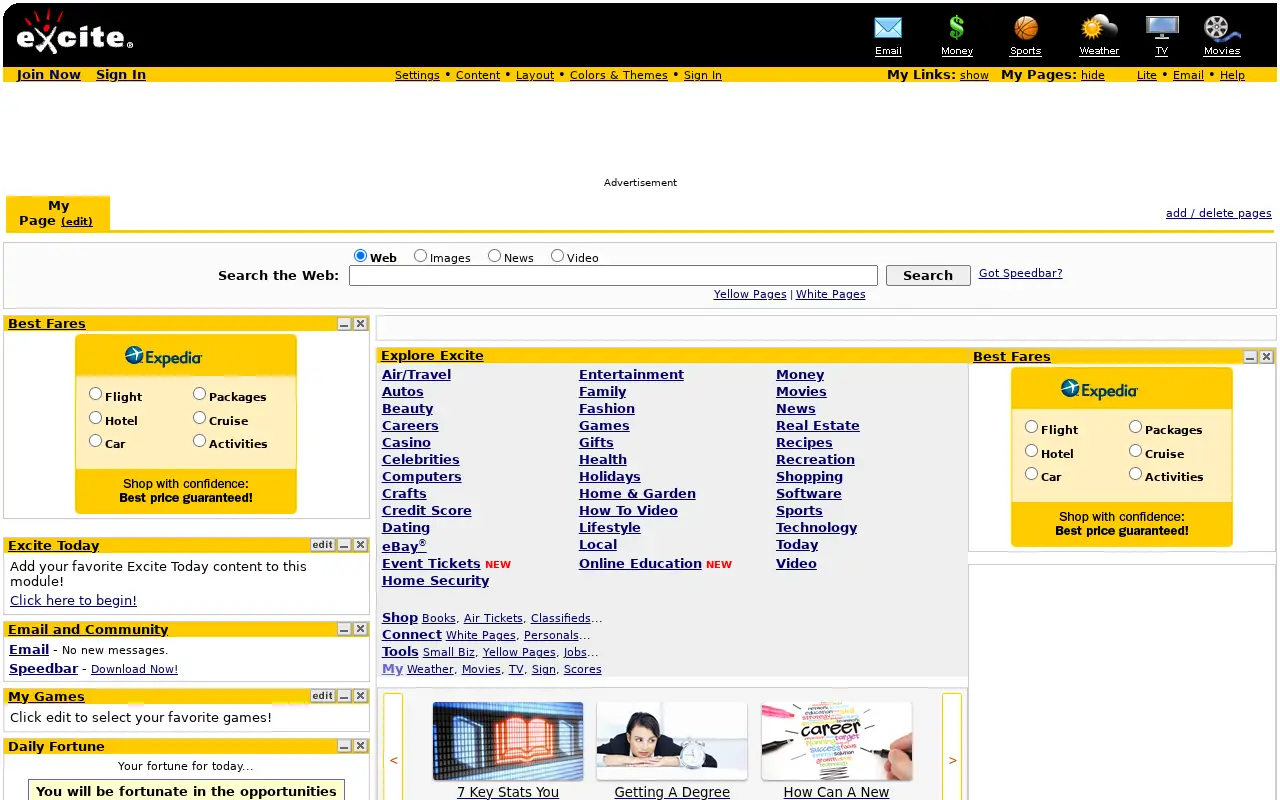1280x800 pixels.
Task: Click the Got Speedbar? link
Action: point(1020,273)
